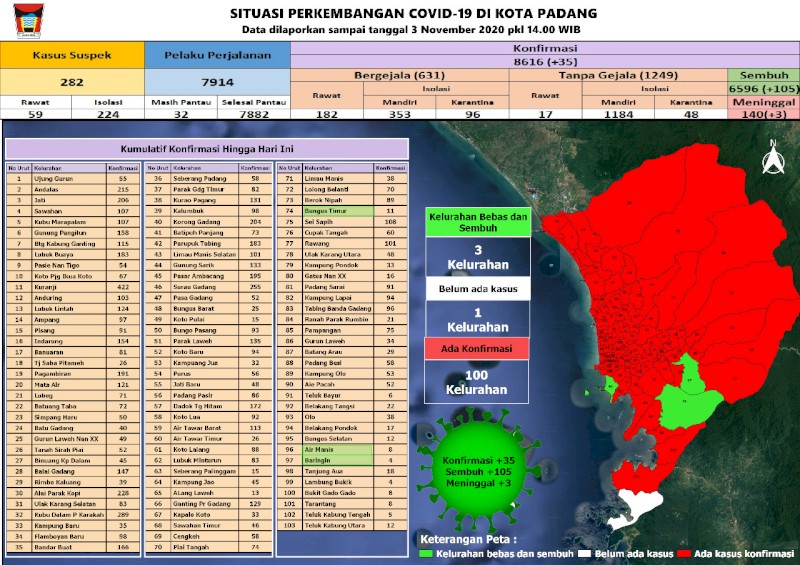Click the total confirmed '8616 (+35)'

(x=545, y=62)
